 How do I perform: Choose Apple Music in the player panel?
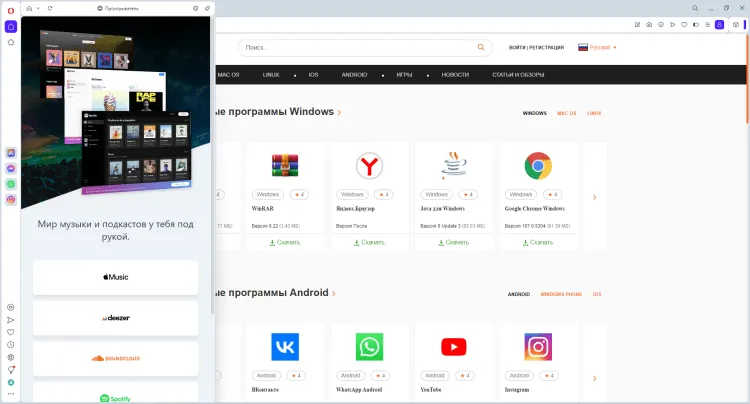coord(115,277)
